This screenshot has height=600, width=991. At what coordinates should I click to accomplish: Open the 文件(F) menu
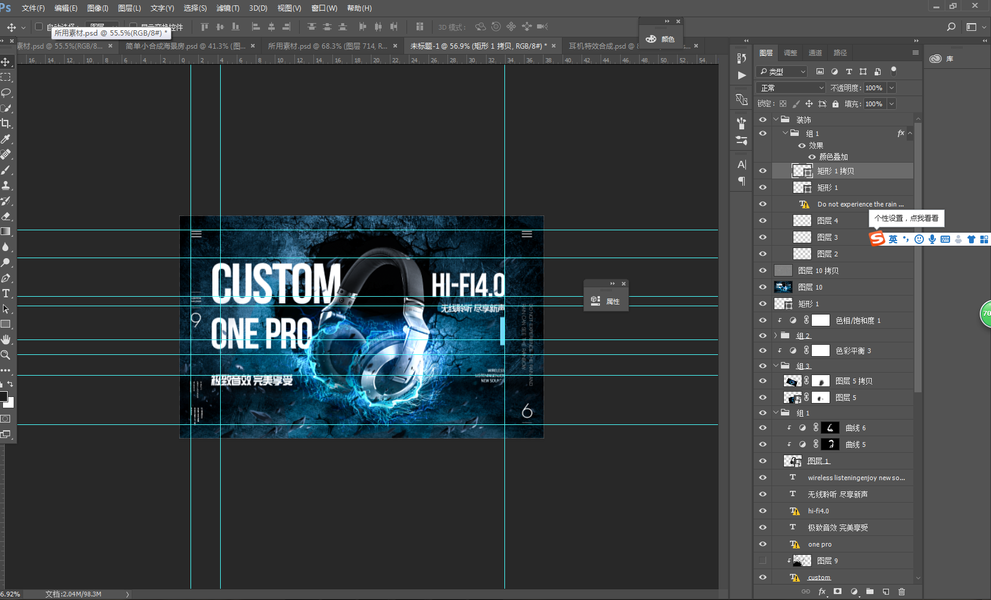point(33,8)
